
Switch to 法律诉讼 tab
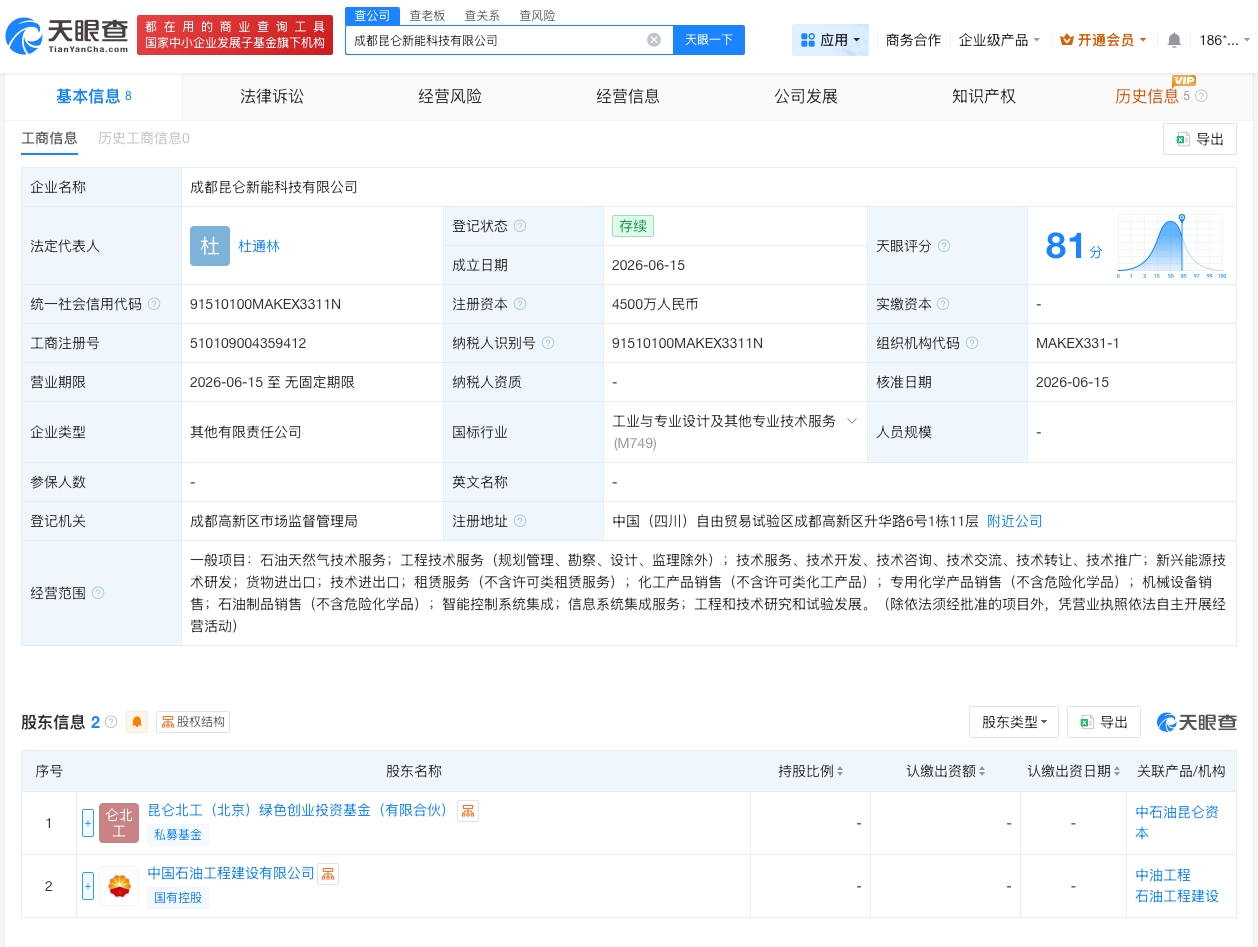pyautogui.click(x=272, y=96)
